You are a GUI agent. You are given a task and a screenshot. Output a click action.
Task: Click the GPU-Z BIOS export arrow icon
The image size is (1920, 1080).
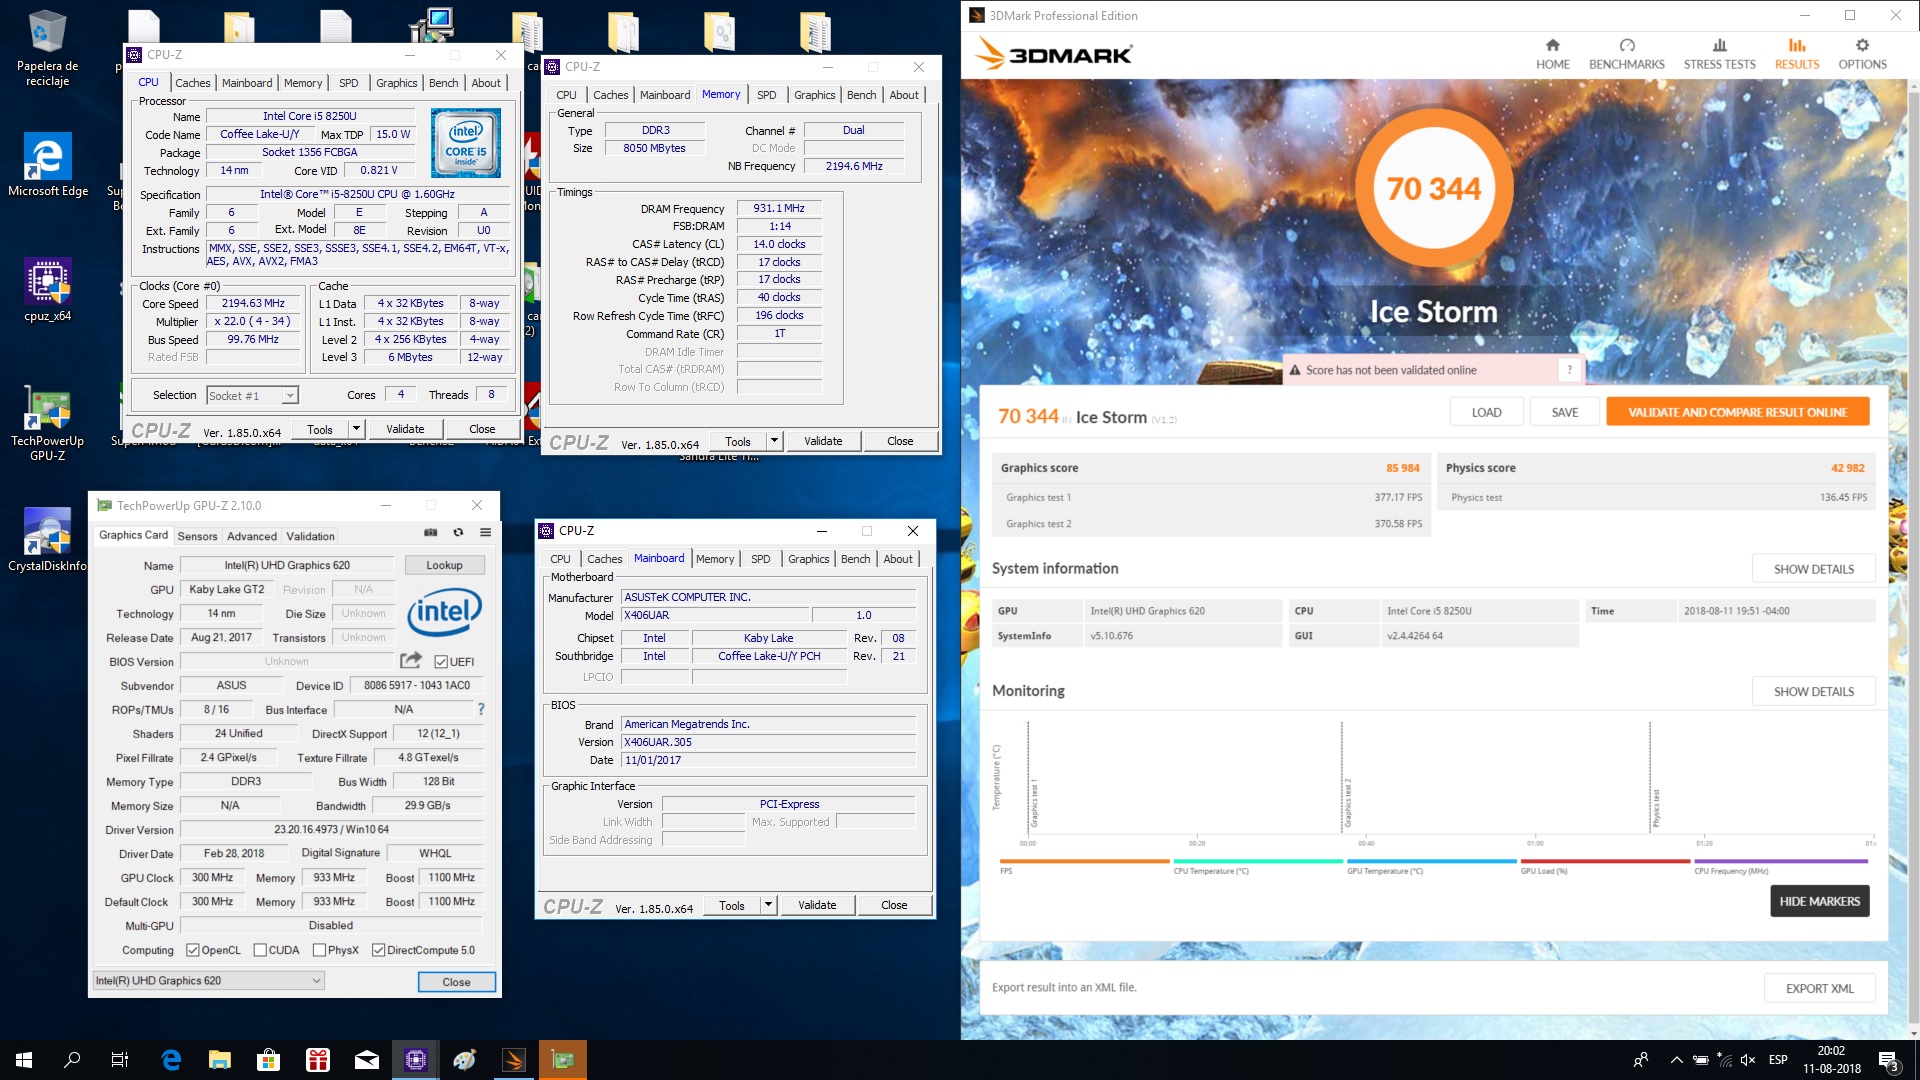[x=411, y=661]
